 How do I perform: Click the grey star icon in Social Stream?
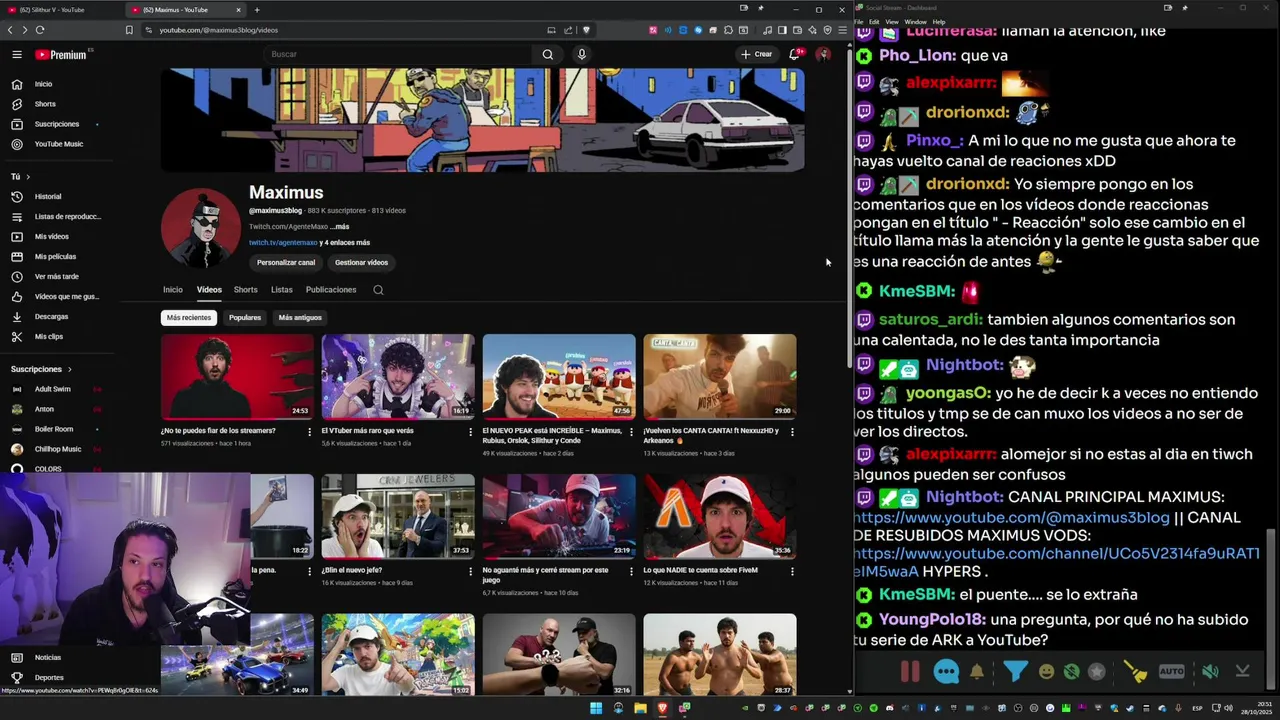(1097, 672)
